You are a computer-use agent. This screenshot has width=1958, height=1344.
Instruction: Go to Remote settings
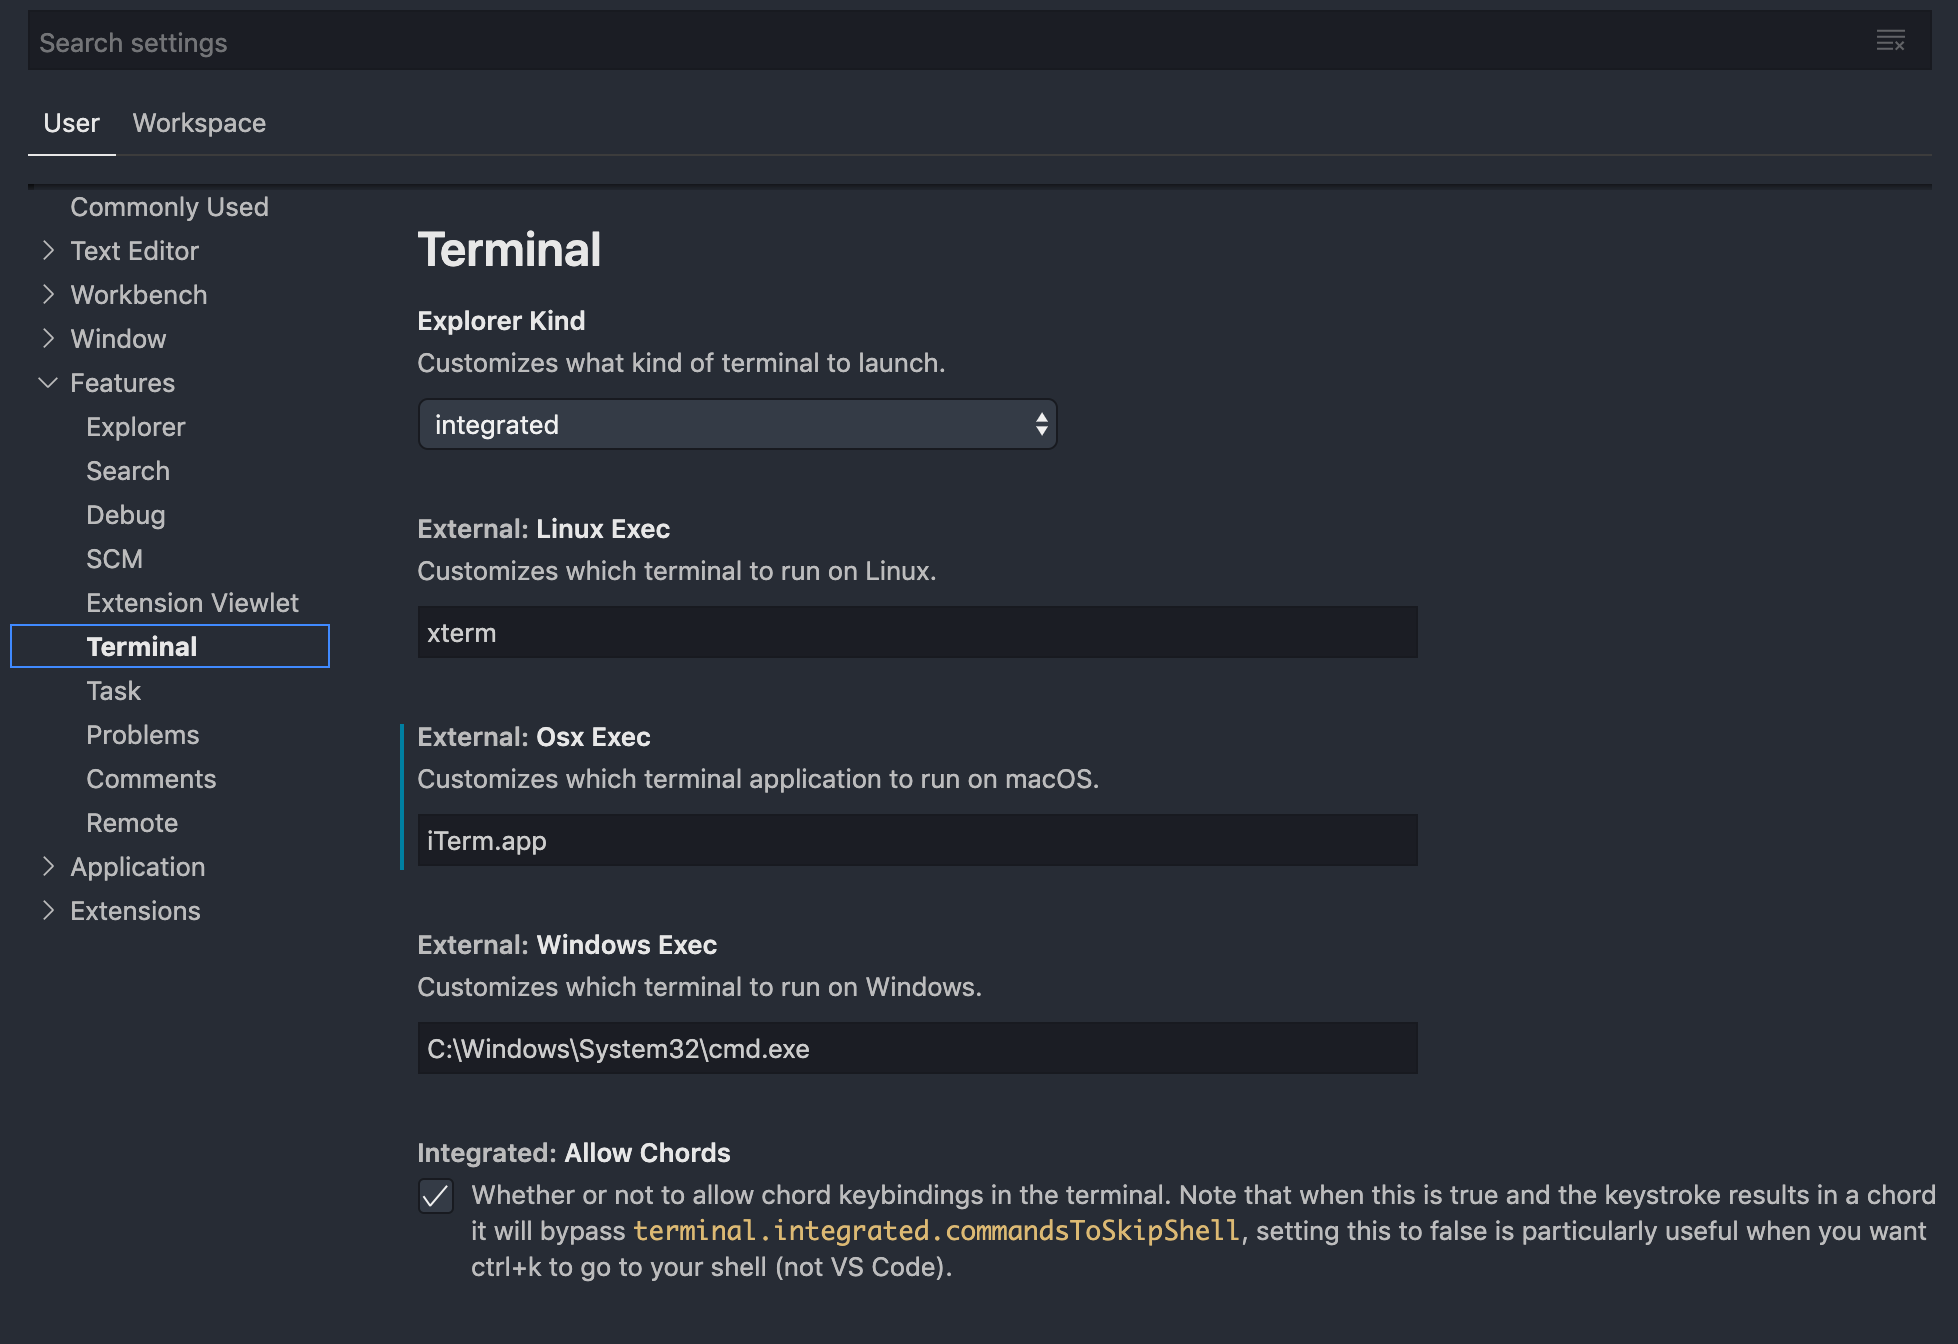(x=132, y=823)
